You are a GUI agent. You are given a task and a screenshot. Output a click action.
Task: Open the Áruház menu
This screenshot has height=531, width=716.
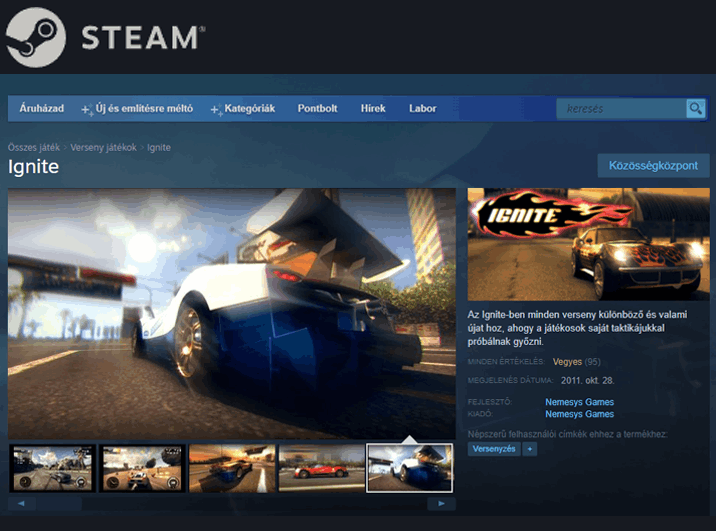point(42,108)
